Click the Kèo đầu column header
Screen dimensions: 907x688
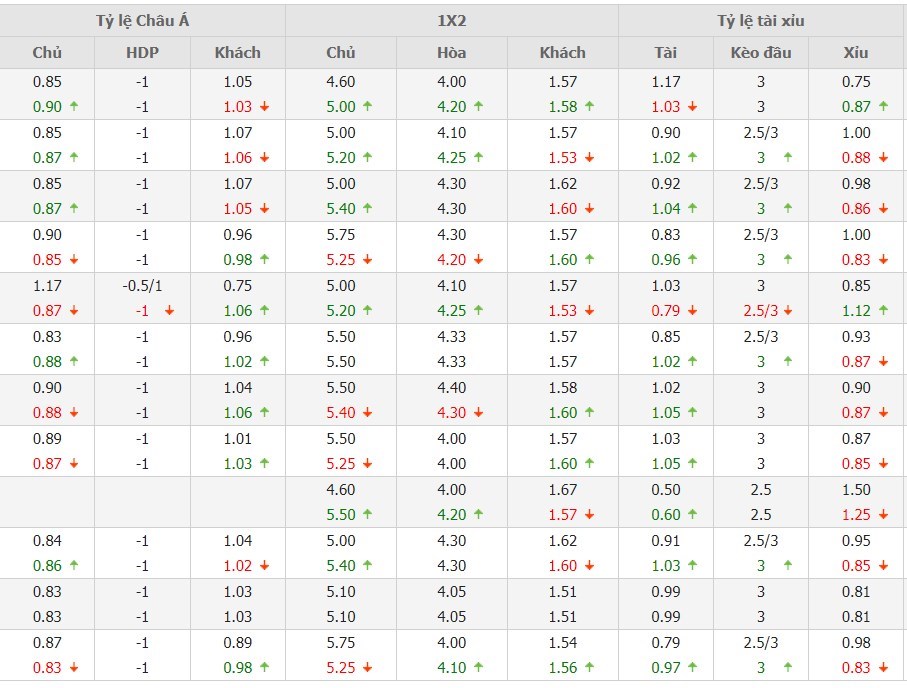click(761, 53)
